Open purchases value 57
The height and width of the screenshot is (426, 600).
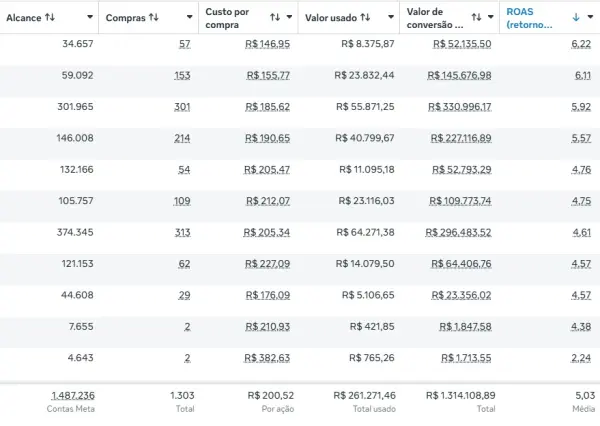click(184, 44)
